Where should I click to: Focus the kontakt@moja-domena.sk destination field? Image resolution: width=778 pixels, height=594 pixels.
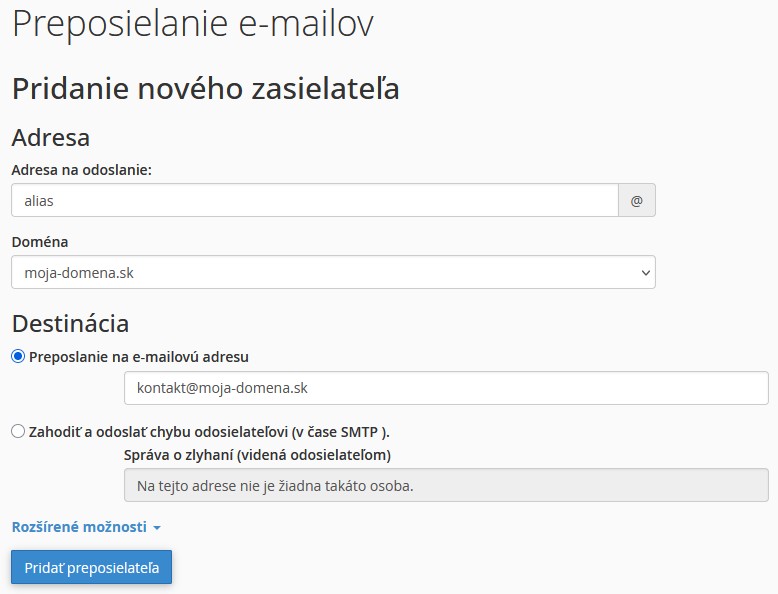coord(445,388)
